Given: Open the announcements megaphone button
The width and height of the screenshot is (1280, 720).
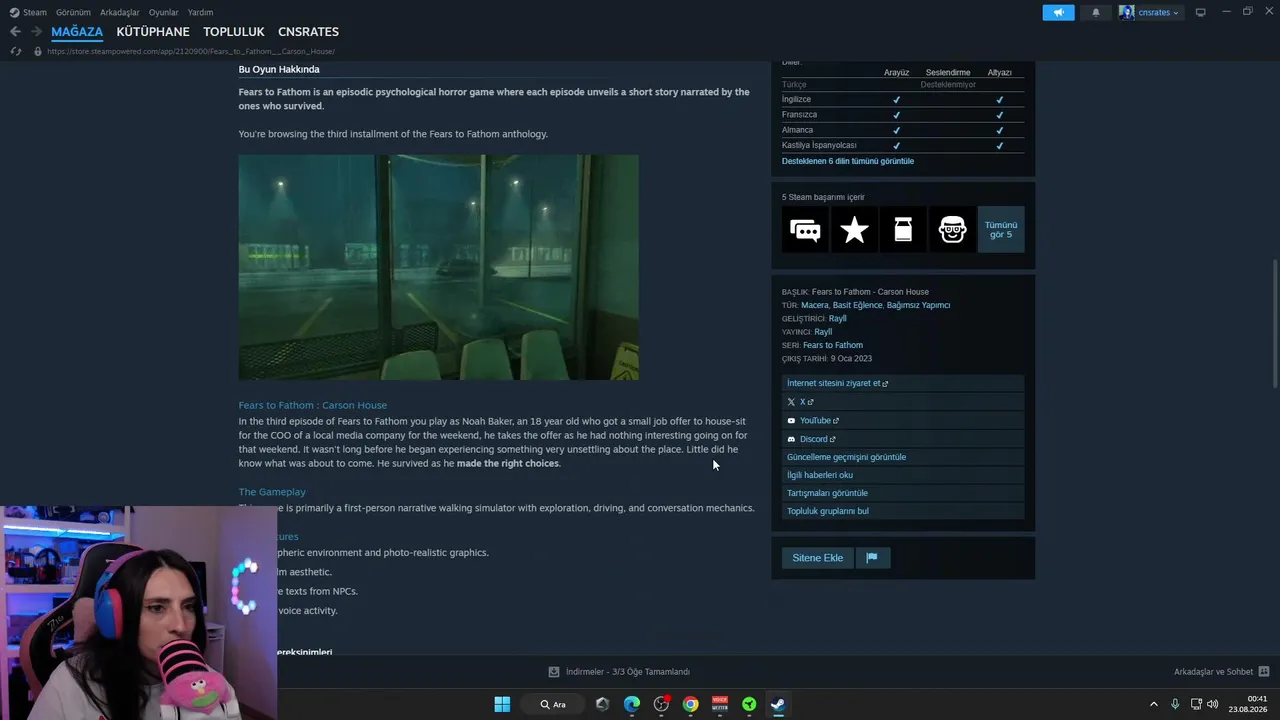Looking at the screenshot, I should click(x=1058, y=12).
